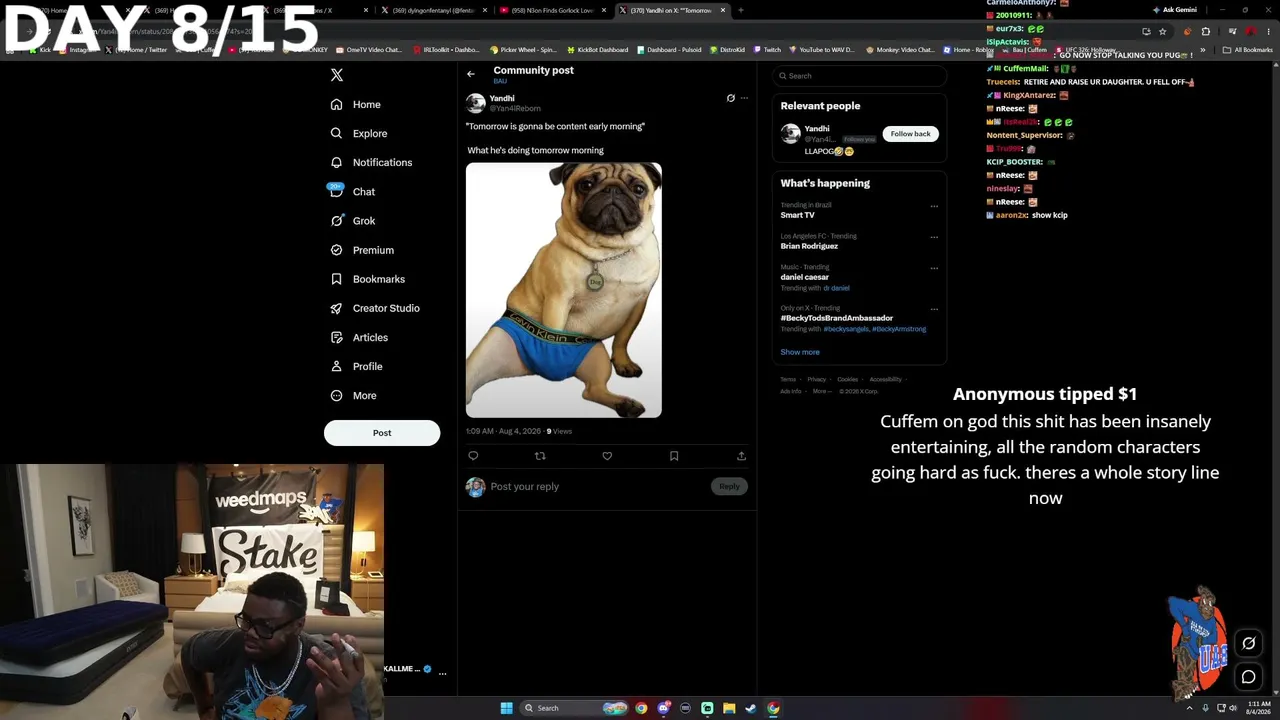Viewport: 1280px width, 720px height.
Task: Open the Picker Wheel bookmark
Action: click(x=524, y=49)
